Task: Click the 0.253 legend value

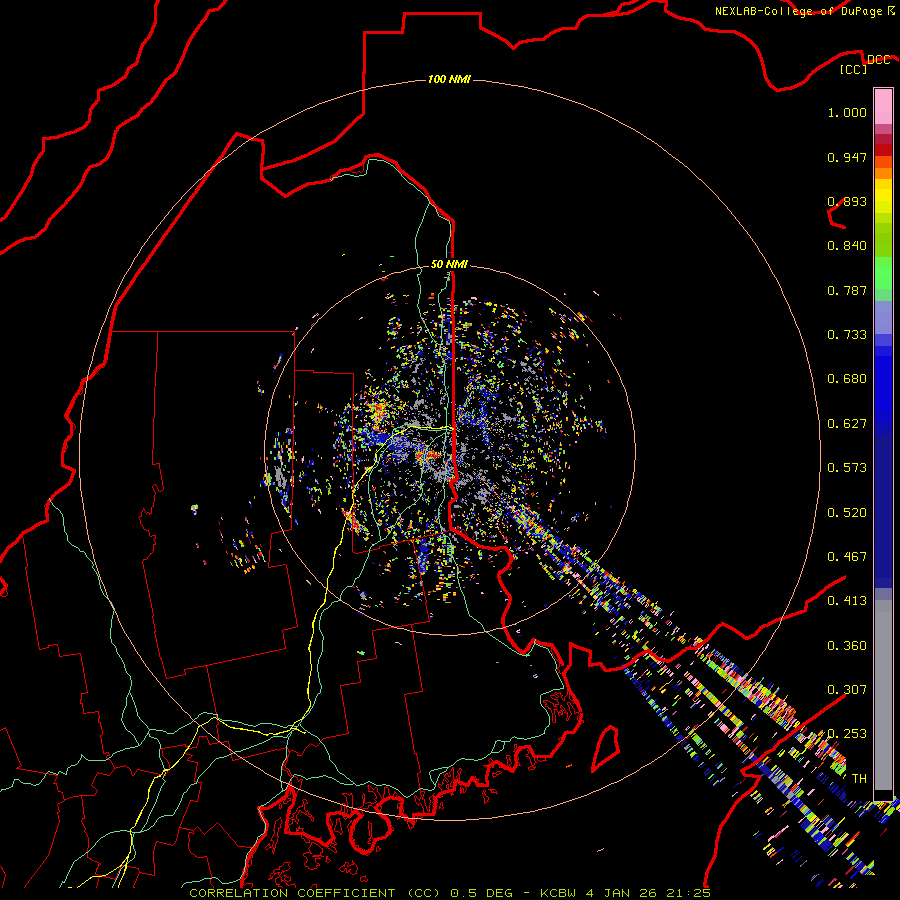Action: (x=847, y=734)
